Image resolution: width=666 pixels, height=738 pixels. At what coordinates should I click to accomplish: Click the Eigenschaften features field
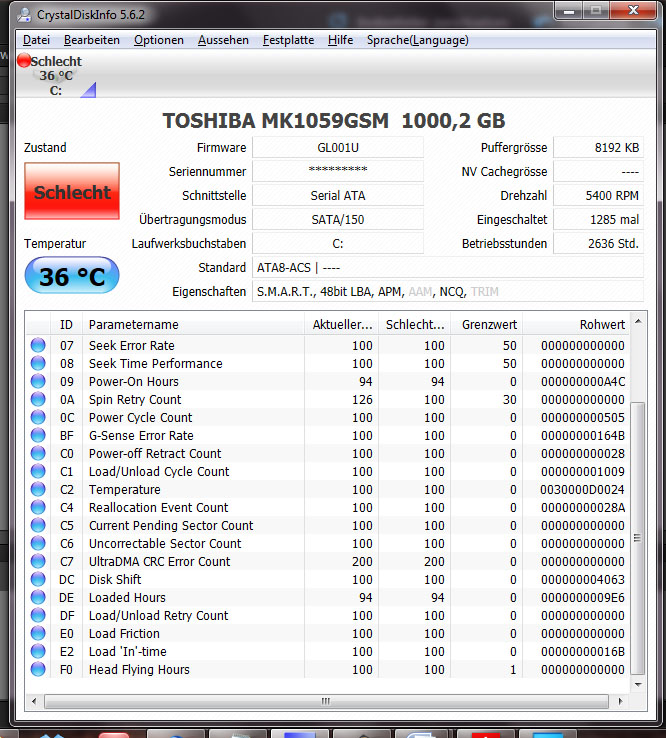pyautogui.click(x=448, y=291)
